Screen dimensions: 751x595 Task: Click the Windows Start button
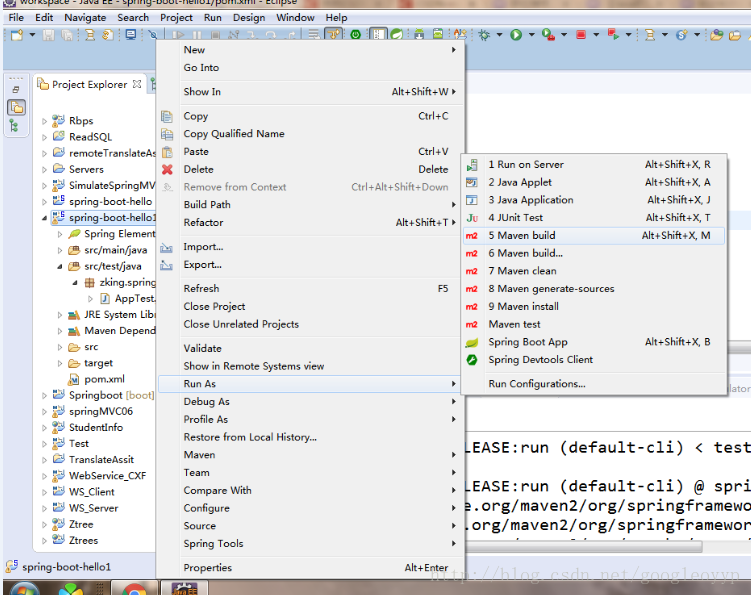[23, 588]
